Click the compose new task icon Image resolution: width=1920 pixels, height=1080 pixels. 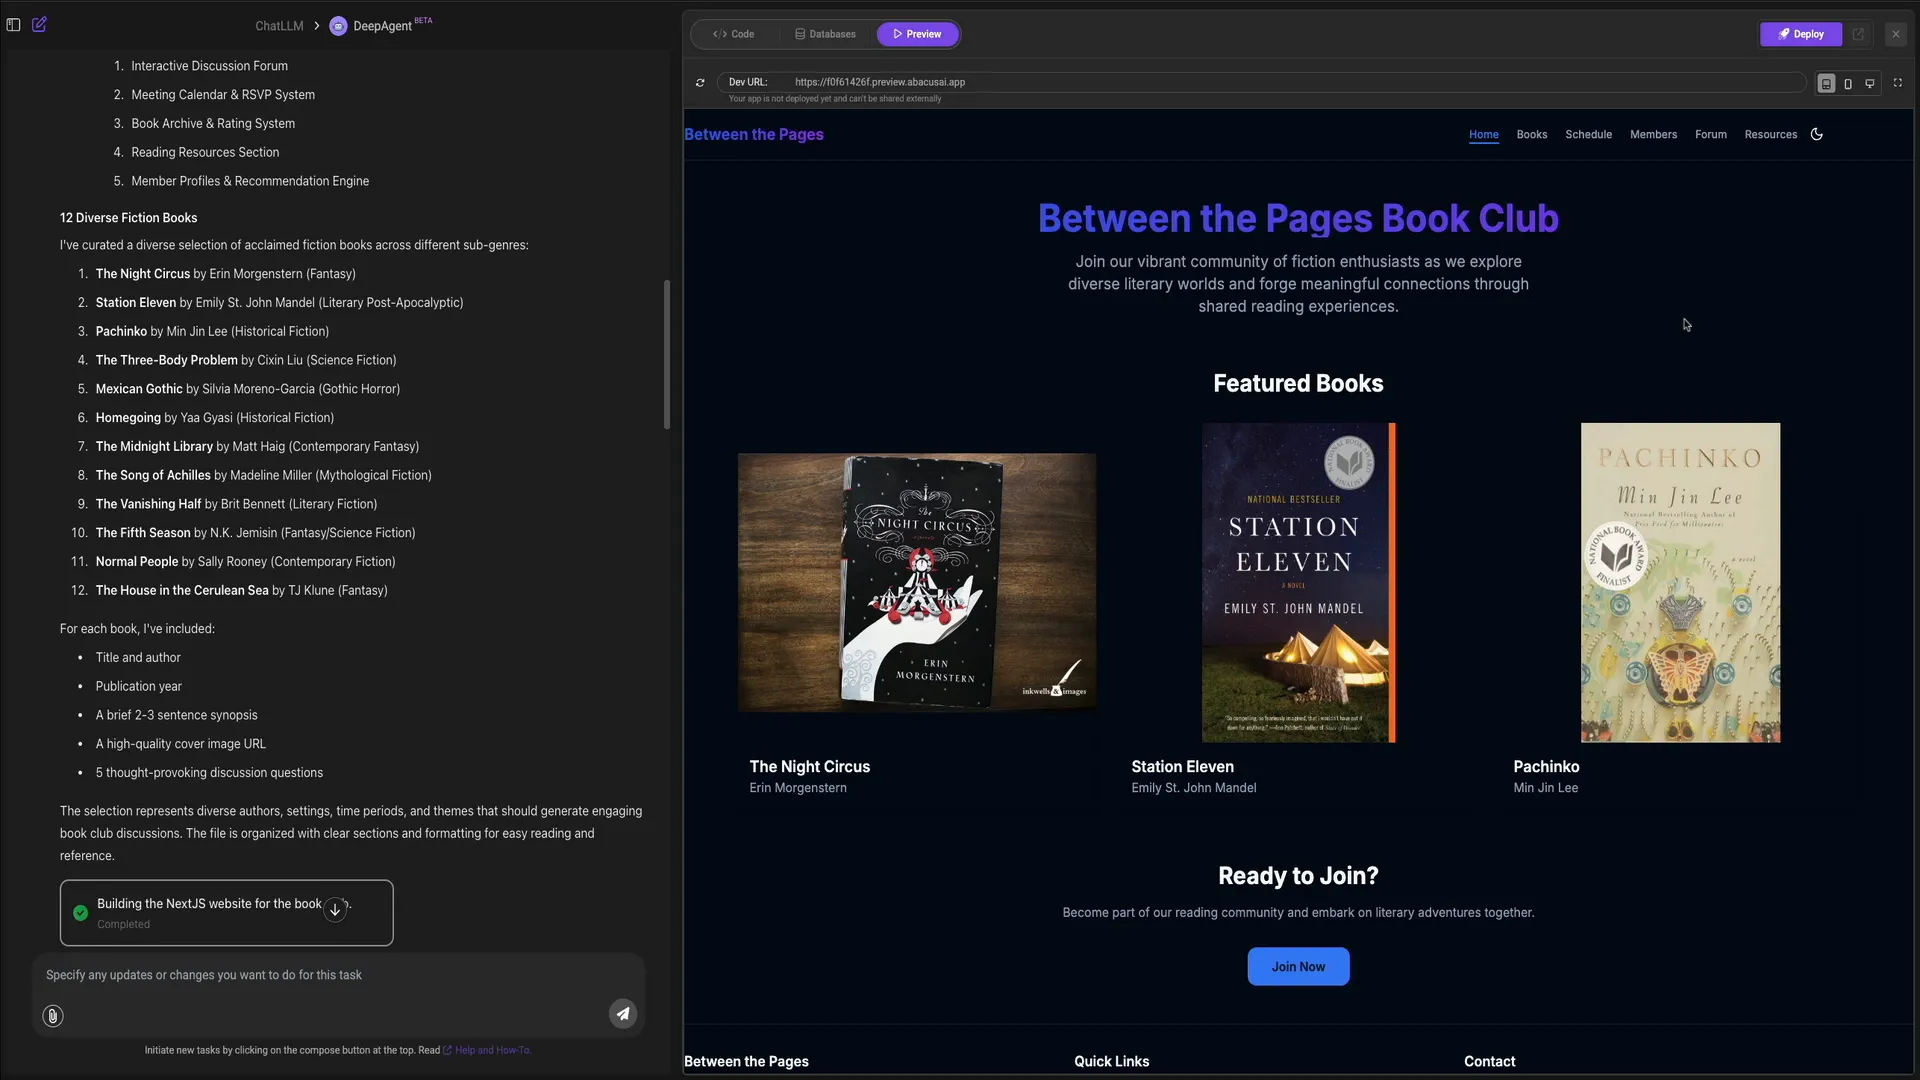pyautogui.click(x=40, y=24)
